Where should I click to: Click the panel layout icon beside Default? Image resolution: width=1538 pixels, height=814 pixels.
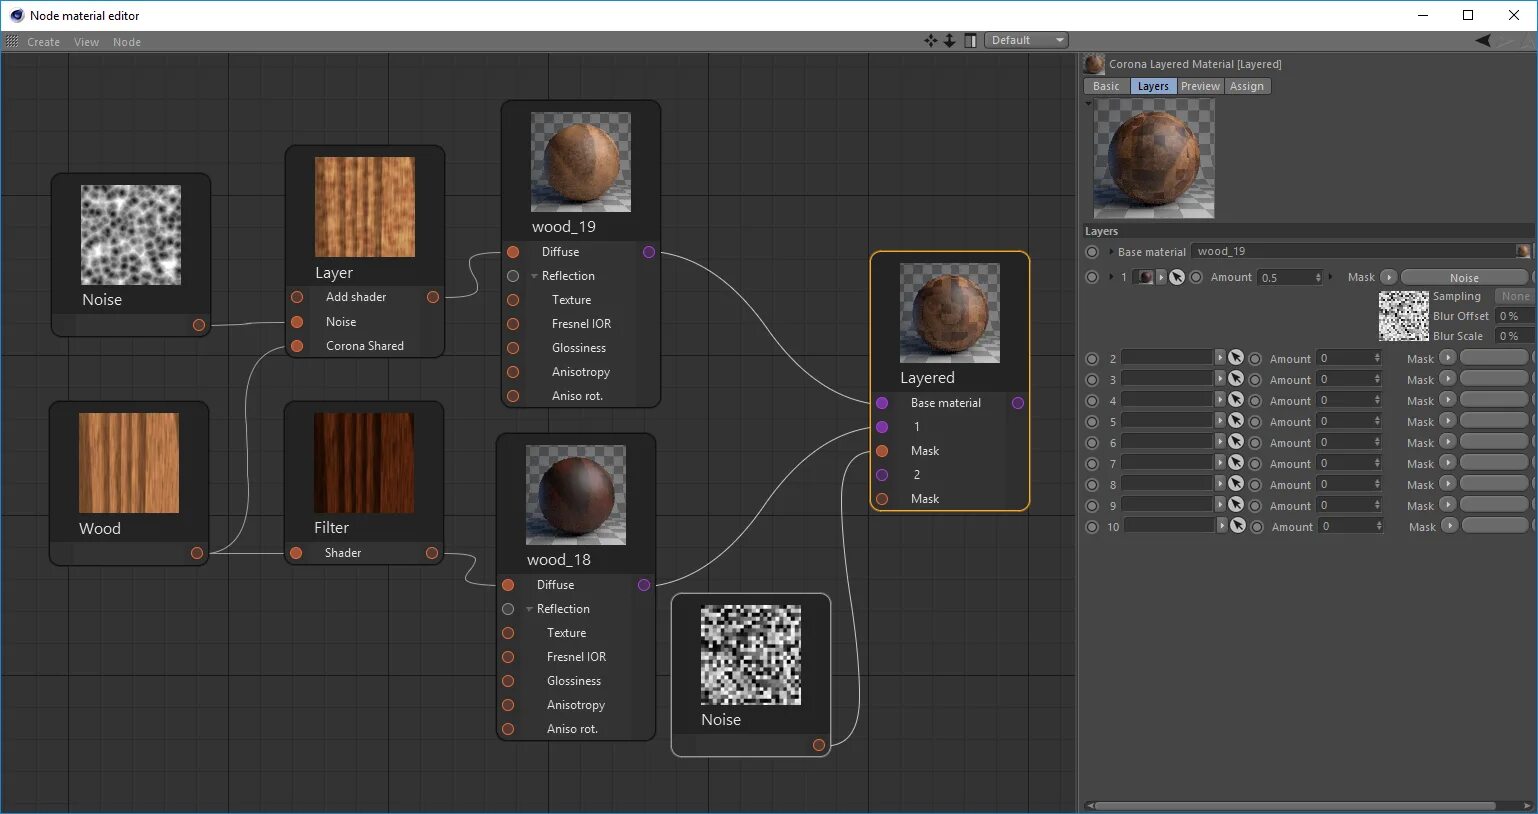pyautogui.click(x=970, y=41)
